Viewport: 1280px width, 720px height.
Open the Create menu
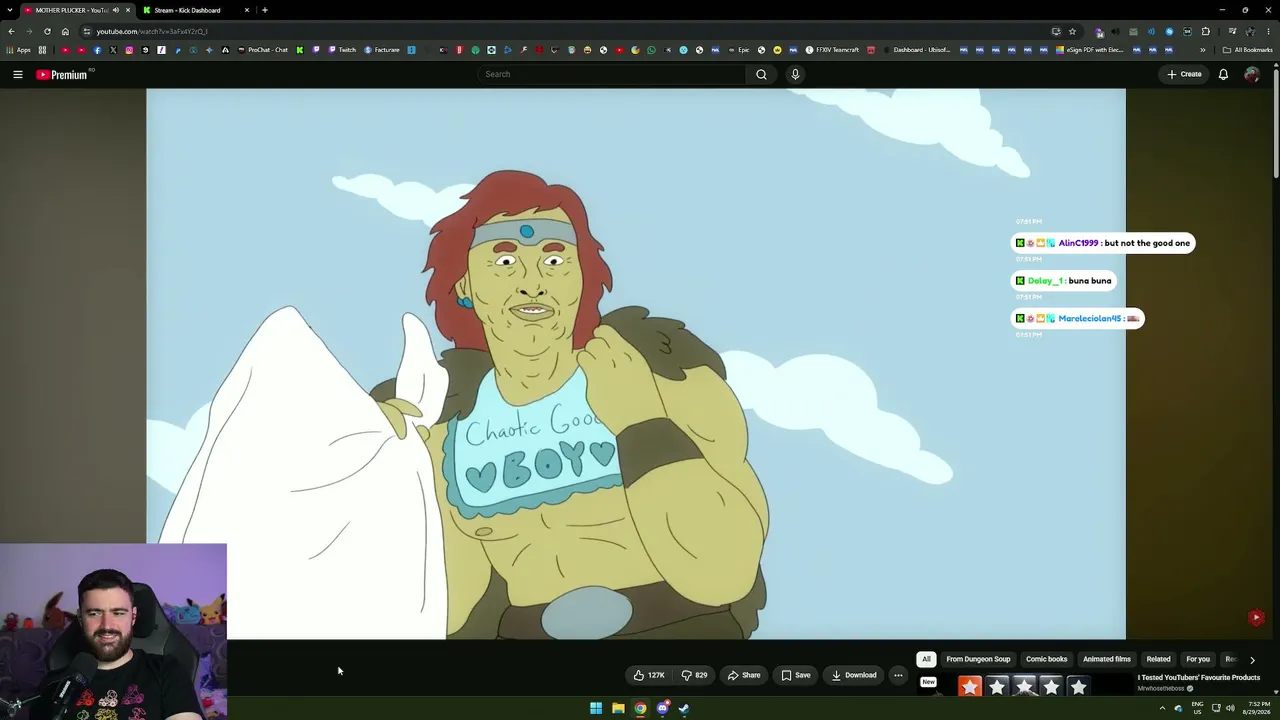(x=1184, y=74)
